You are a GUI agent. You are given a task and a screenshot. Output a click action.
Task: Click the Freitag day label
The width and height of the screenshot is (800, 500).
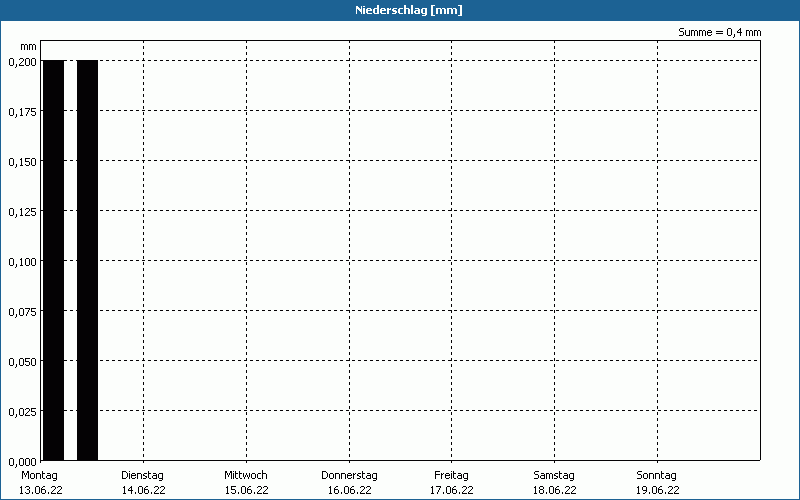pyautogui.click(x=452, y=476)
